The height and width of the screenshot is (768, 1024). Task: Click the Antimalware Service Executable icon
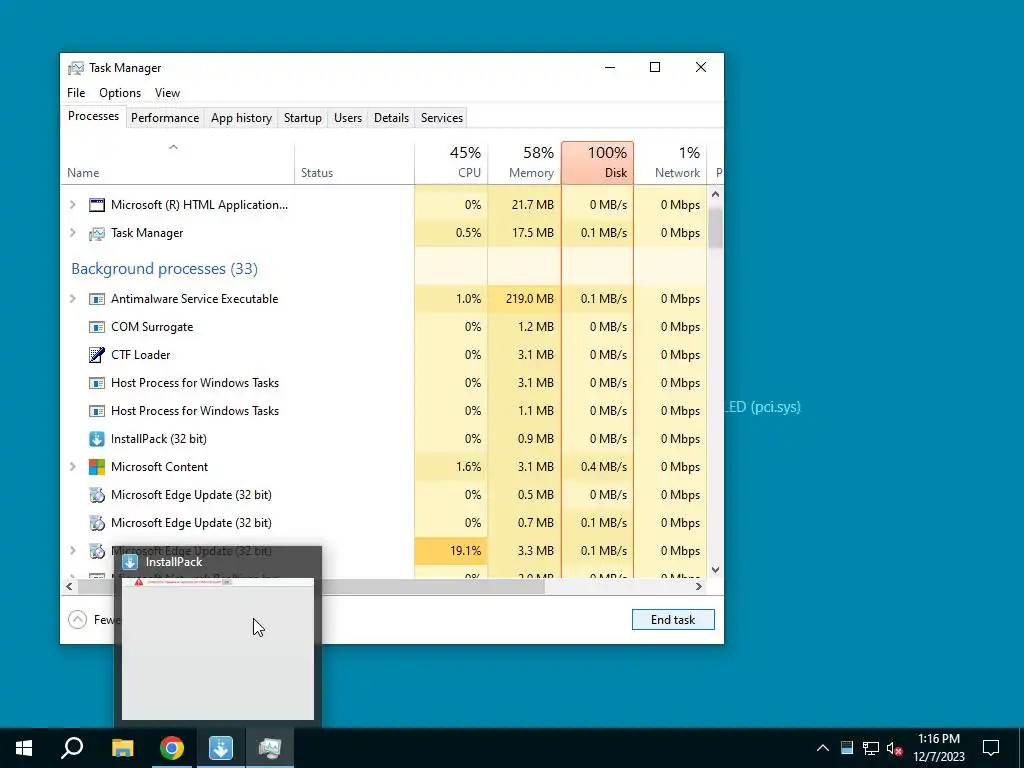click(x=97, y=299)
